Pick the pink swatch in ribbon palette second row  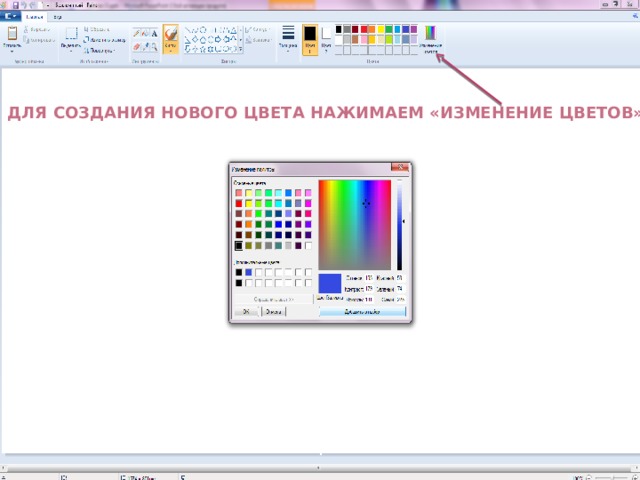(x=363, y=40)
